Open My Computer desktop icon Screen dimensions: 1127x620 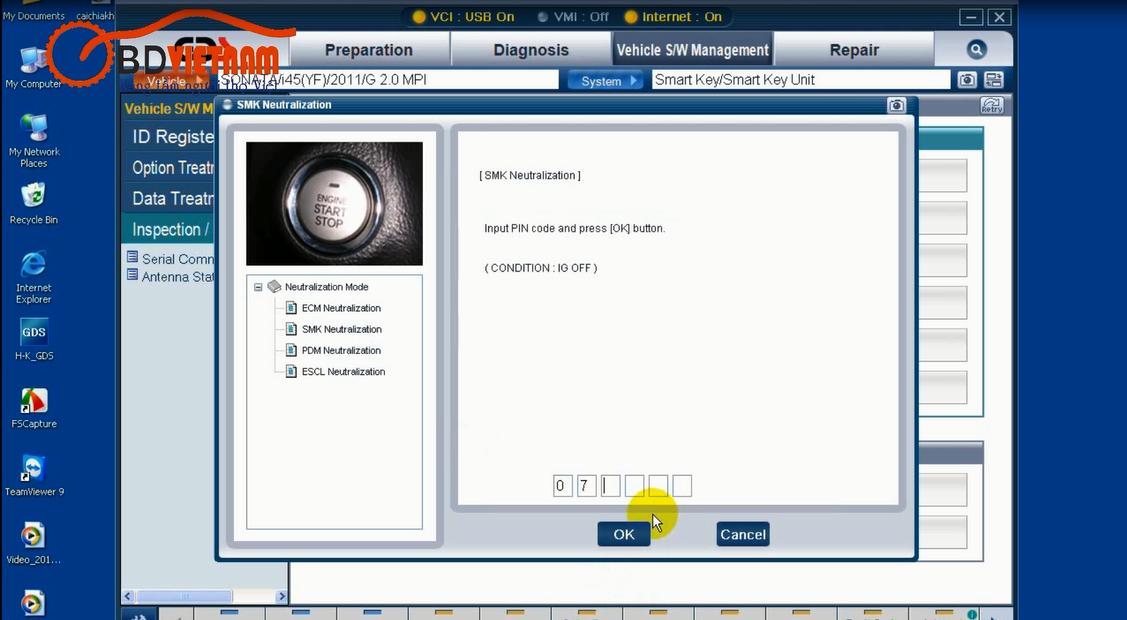[33, 67]
